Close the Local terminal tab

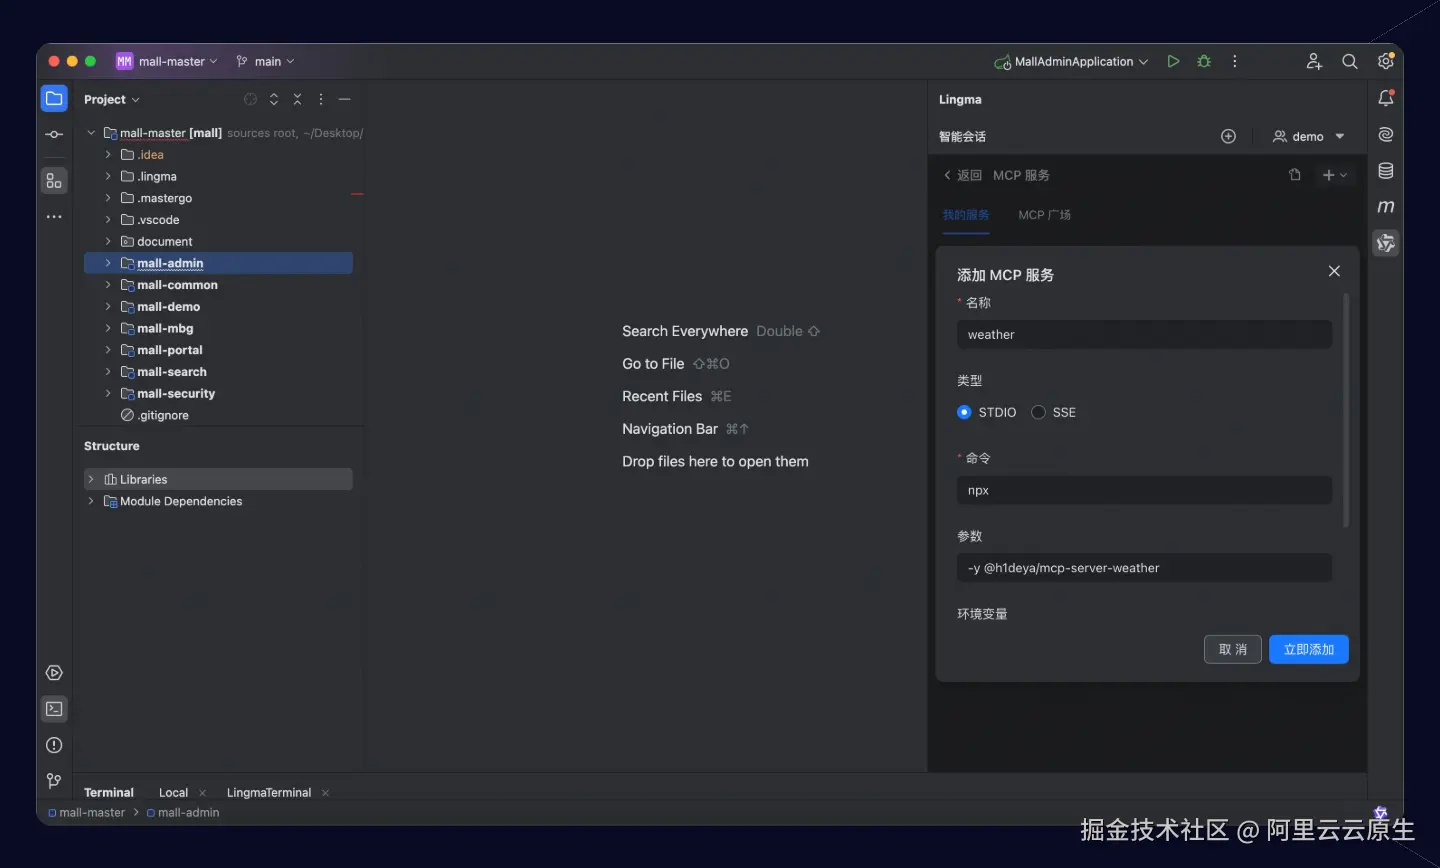coord(203,793)
